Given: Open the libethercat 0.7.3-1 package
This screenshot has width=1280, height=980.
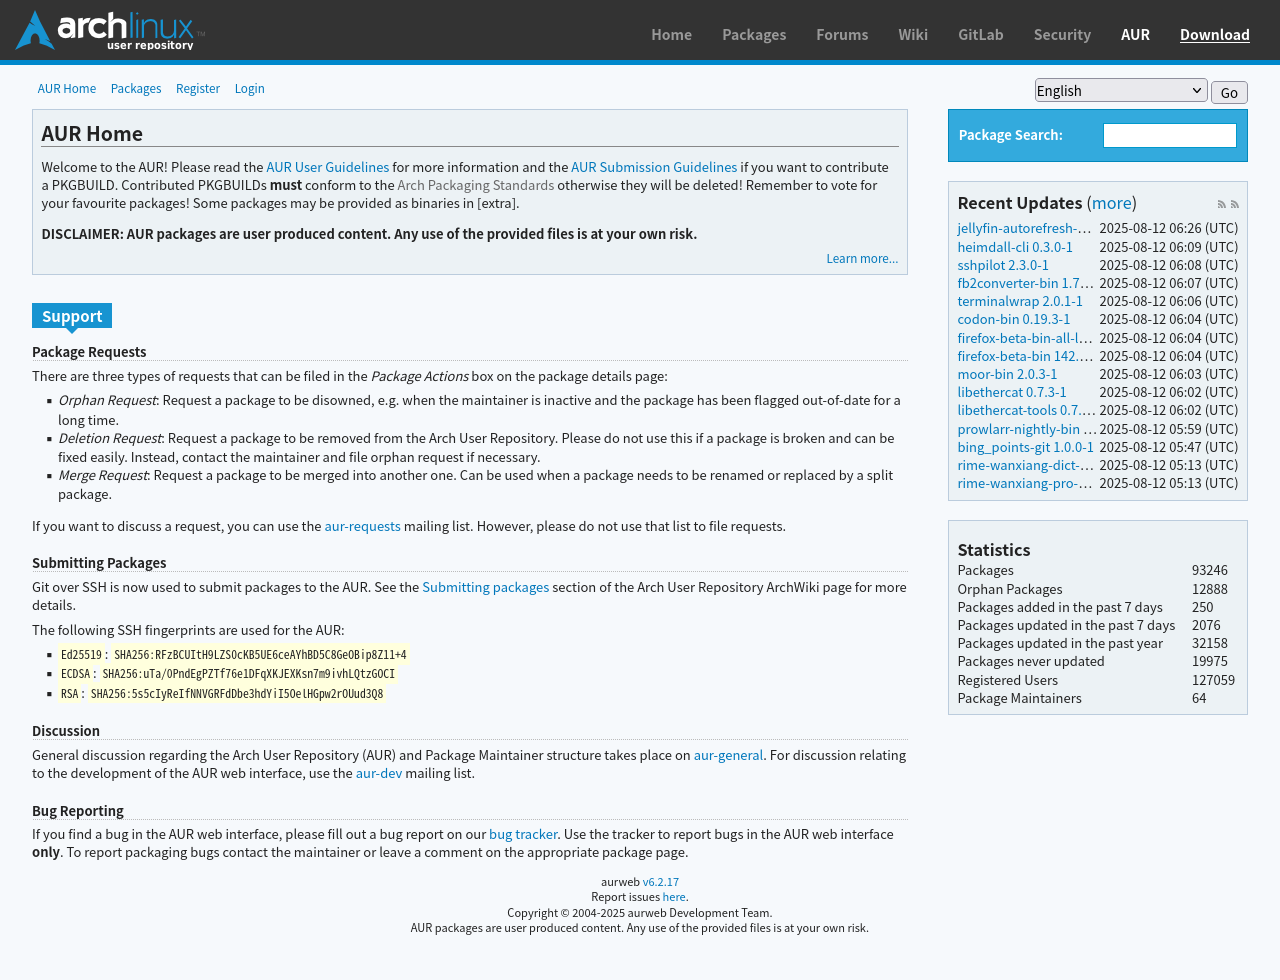Looking at the screenshot, I should point(1012,392).
